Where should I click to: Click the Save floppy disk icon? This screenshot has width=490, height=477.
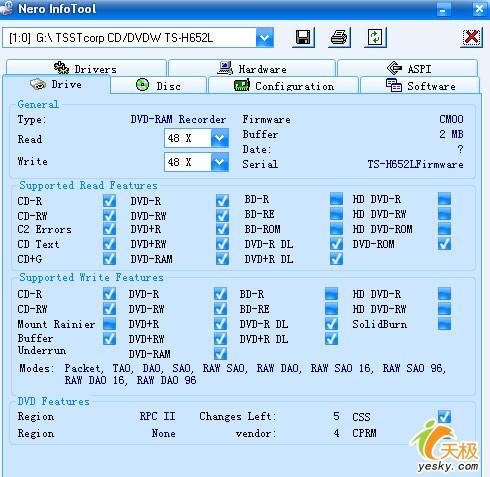(303, 37)
